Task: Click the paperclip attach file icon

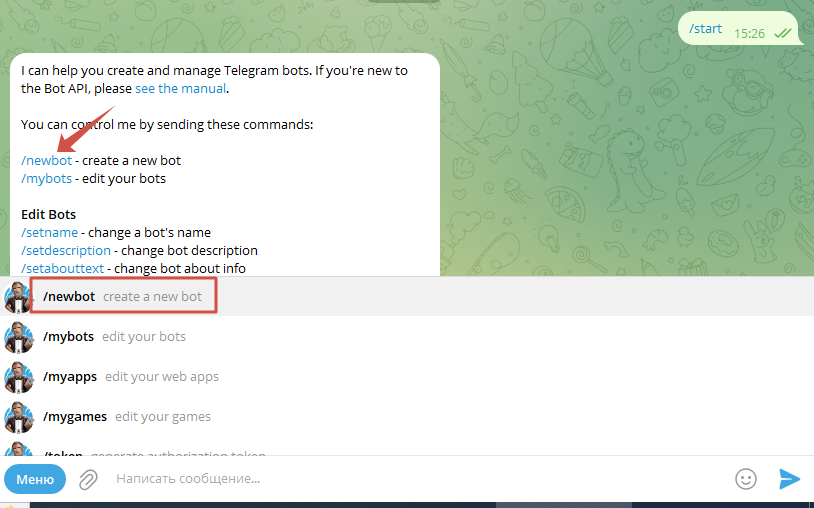Action: tap(88, 479)
